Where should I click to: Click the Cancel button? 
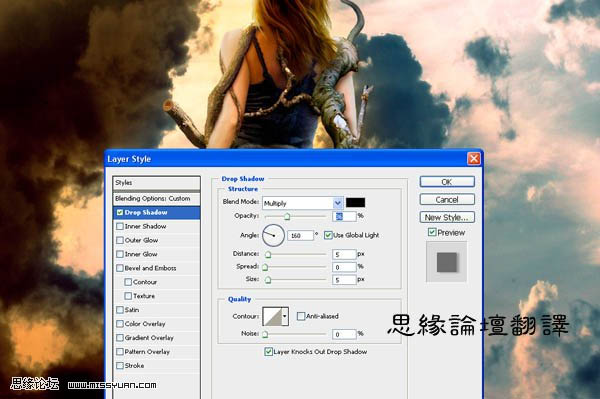(447, 200)
